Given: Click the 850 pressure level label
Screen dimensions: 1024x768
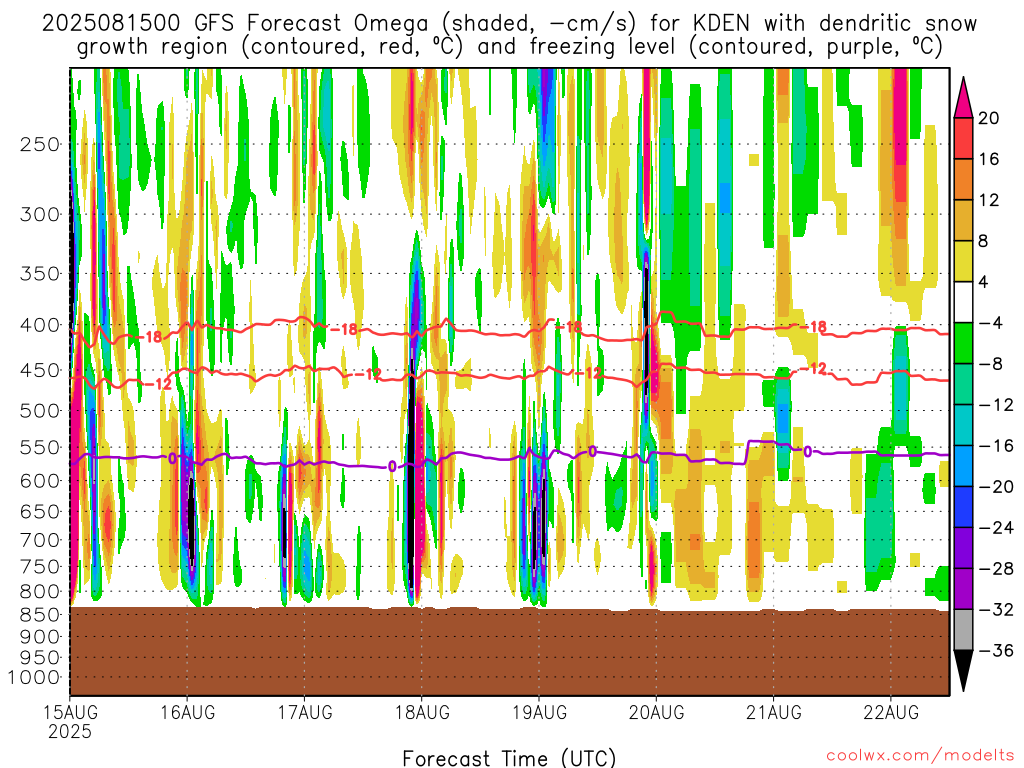Looking at the screenshot, I should 40,615.
